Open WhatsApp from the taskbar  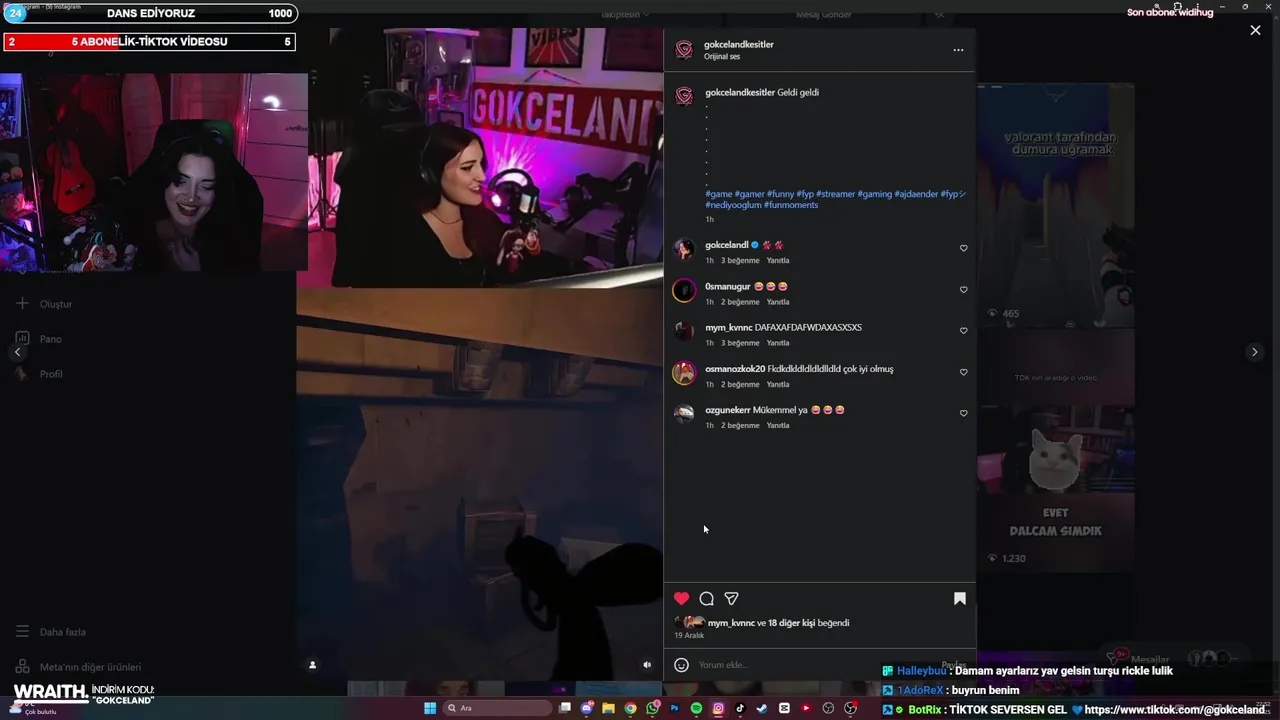(x=652, y=708)
